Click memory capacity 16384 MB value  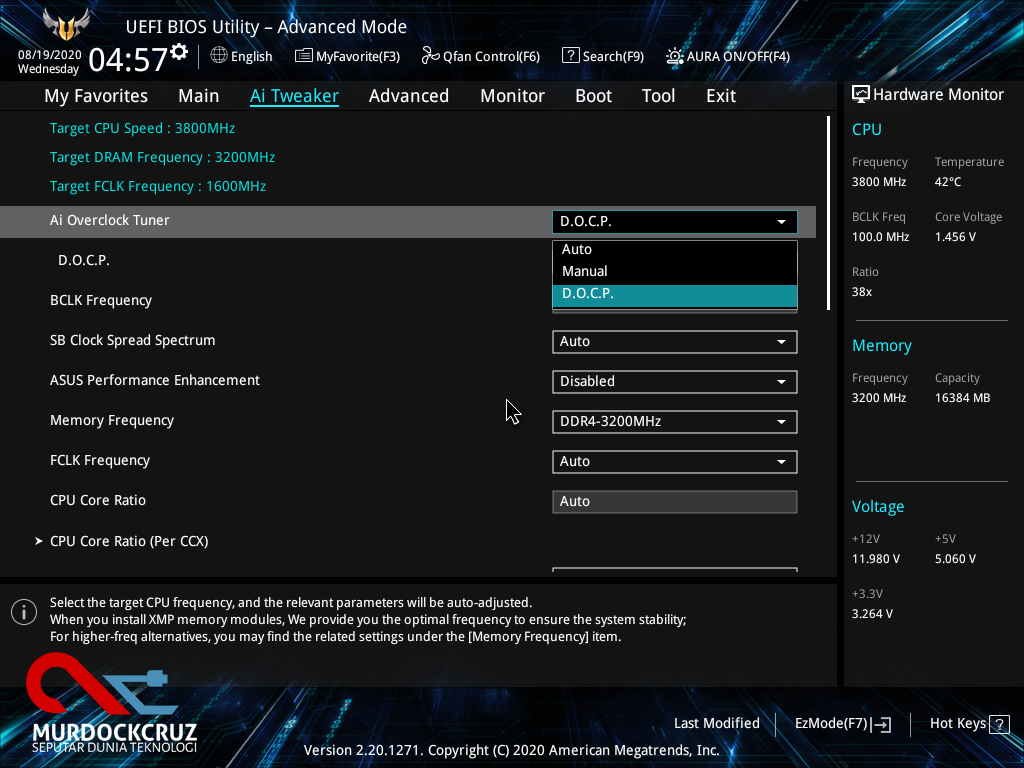[x=963, y=398]
